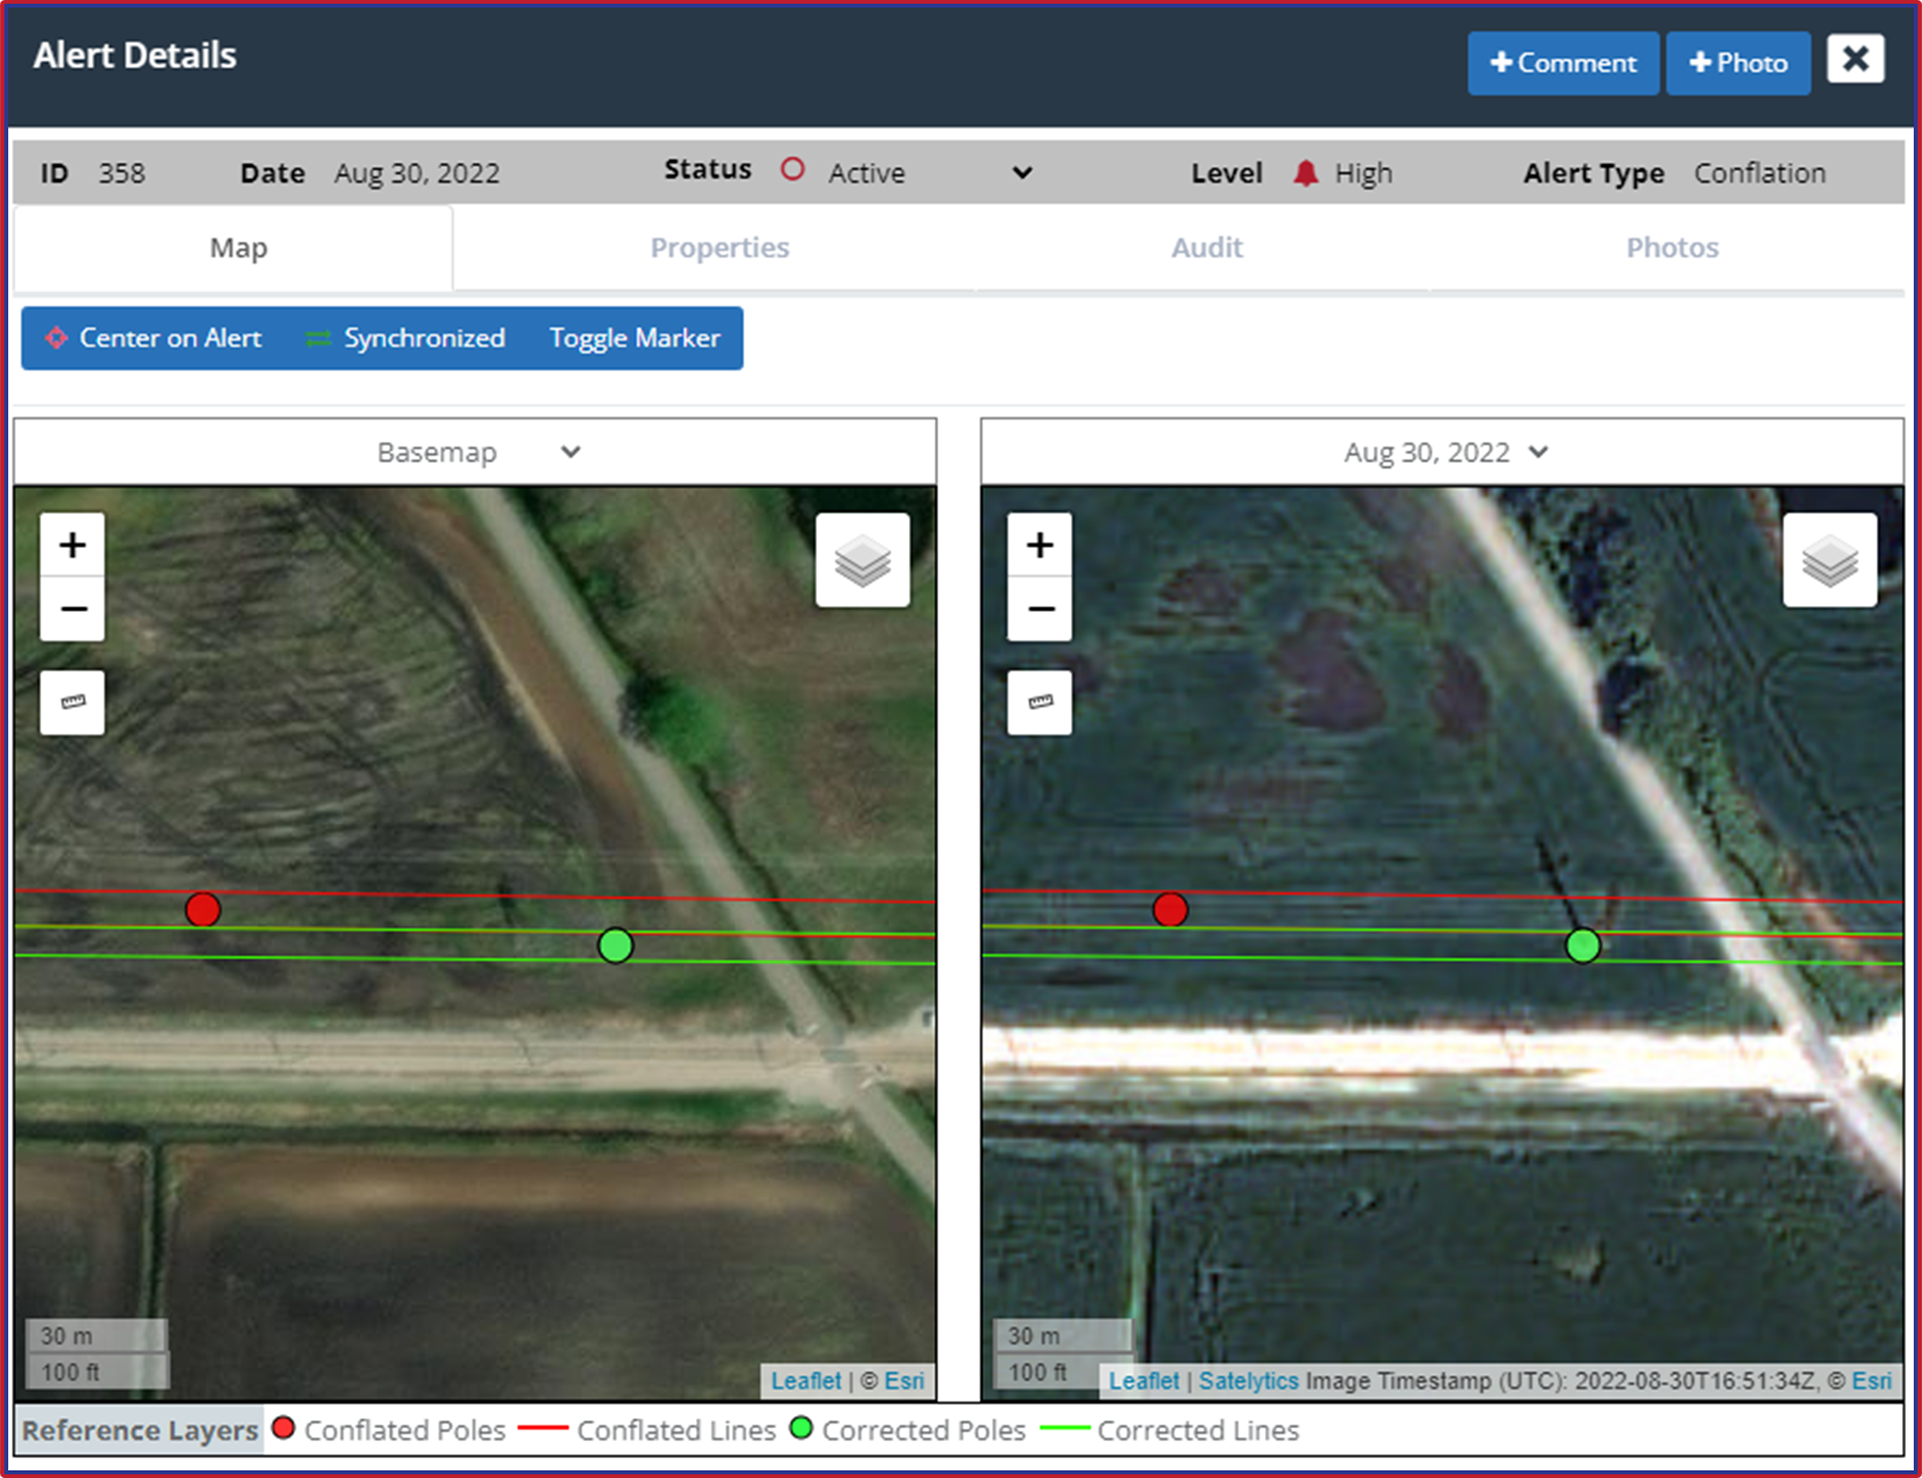Select measure ruler tool on right map
The image size is (1922, 1478).
[1039, 702]
